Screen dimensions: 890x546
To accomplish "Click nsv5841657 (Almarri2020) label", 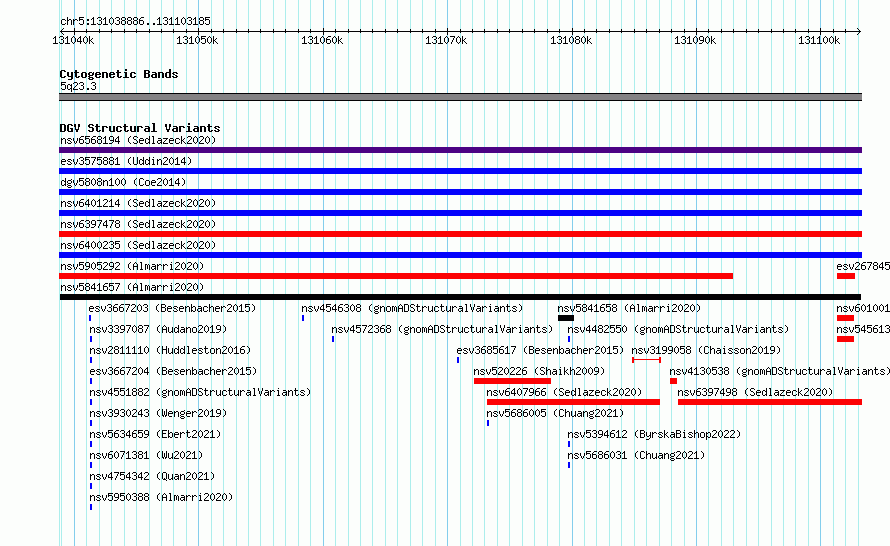I will click(132, 287).
